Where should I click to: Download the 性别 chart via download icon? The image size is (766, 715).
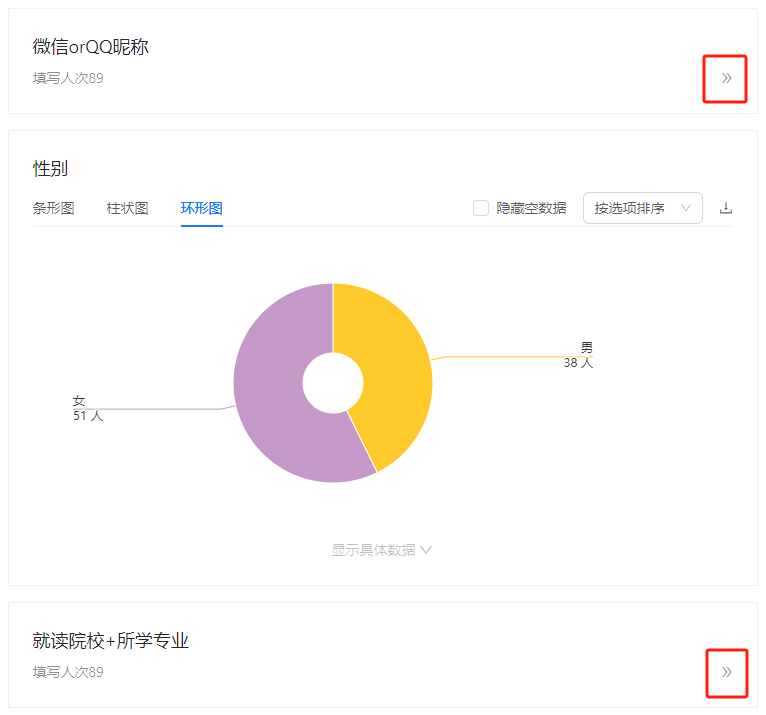click(725, 208)
